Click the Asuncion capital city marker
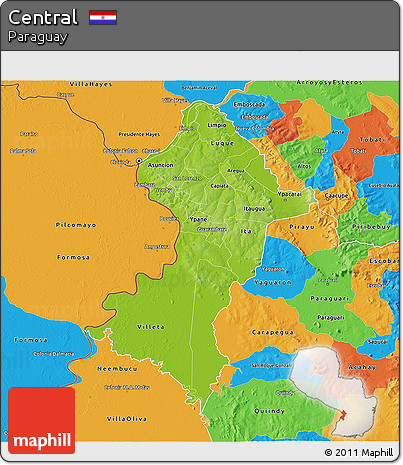The height and width of the screenshot is (465, 403). pyautogui.click(x=139, y=161)
